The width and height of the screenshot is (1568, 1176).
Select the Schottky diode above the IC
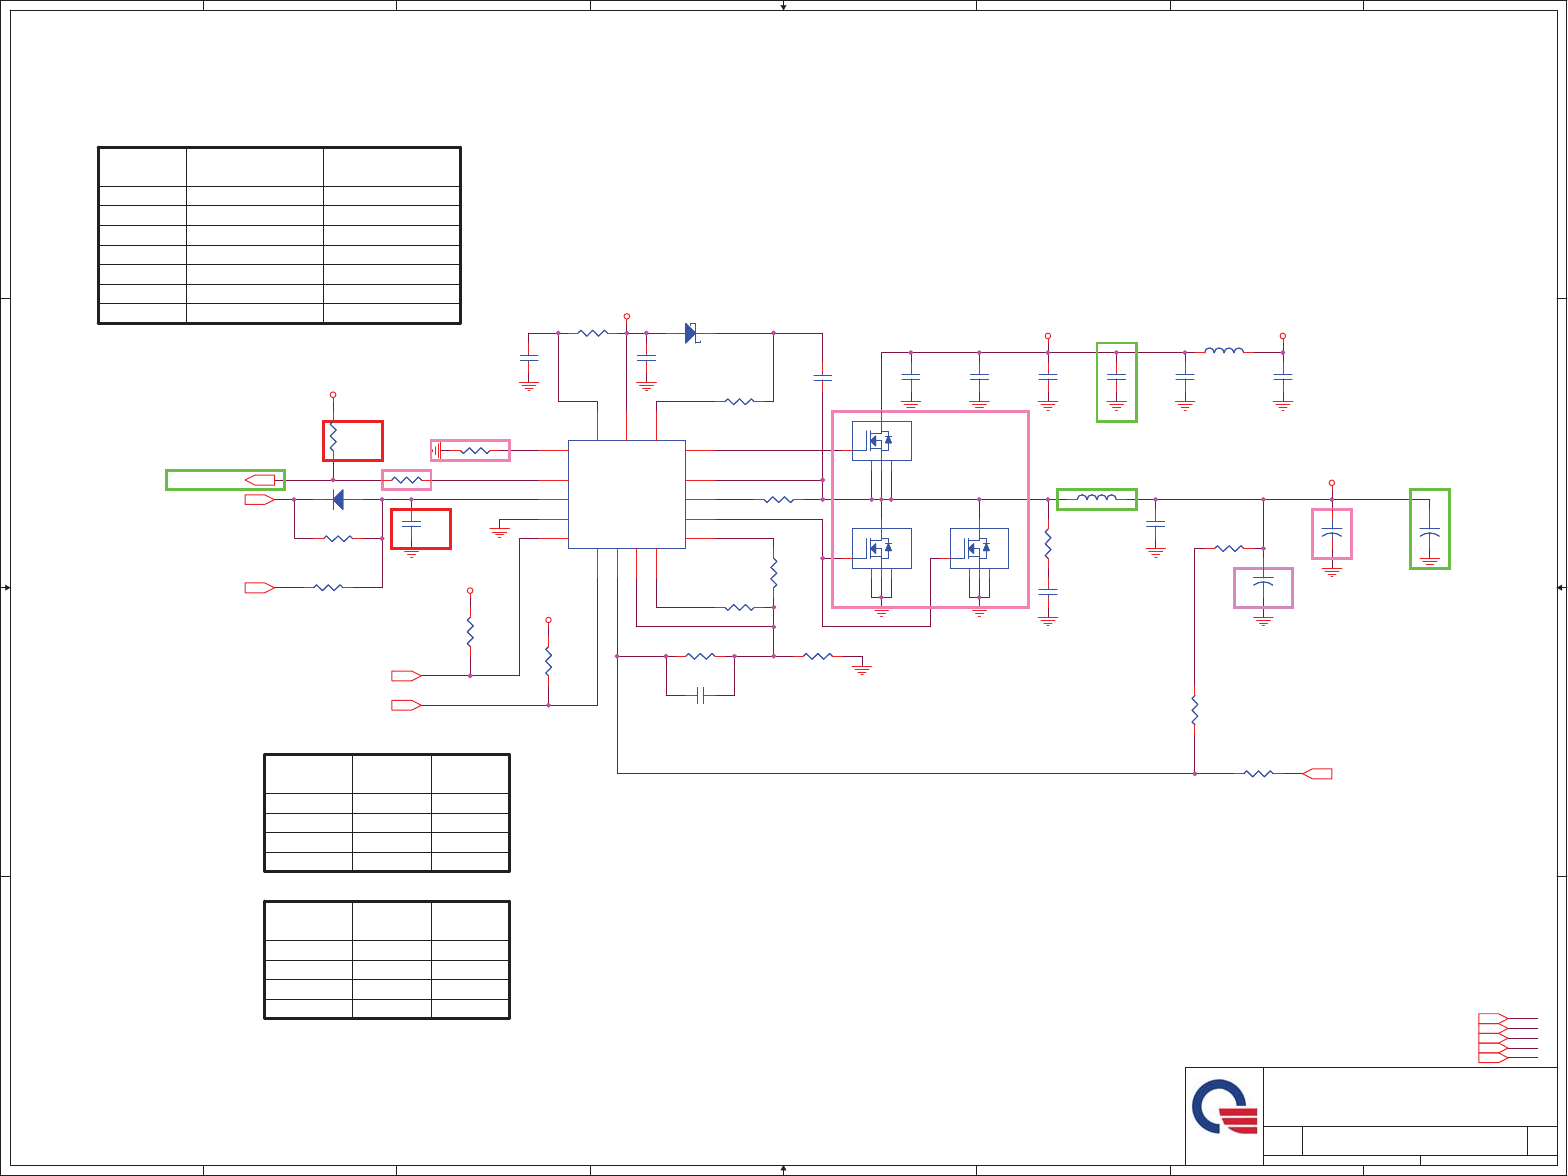coord(691,333)
